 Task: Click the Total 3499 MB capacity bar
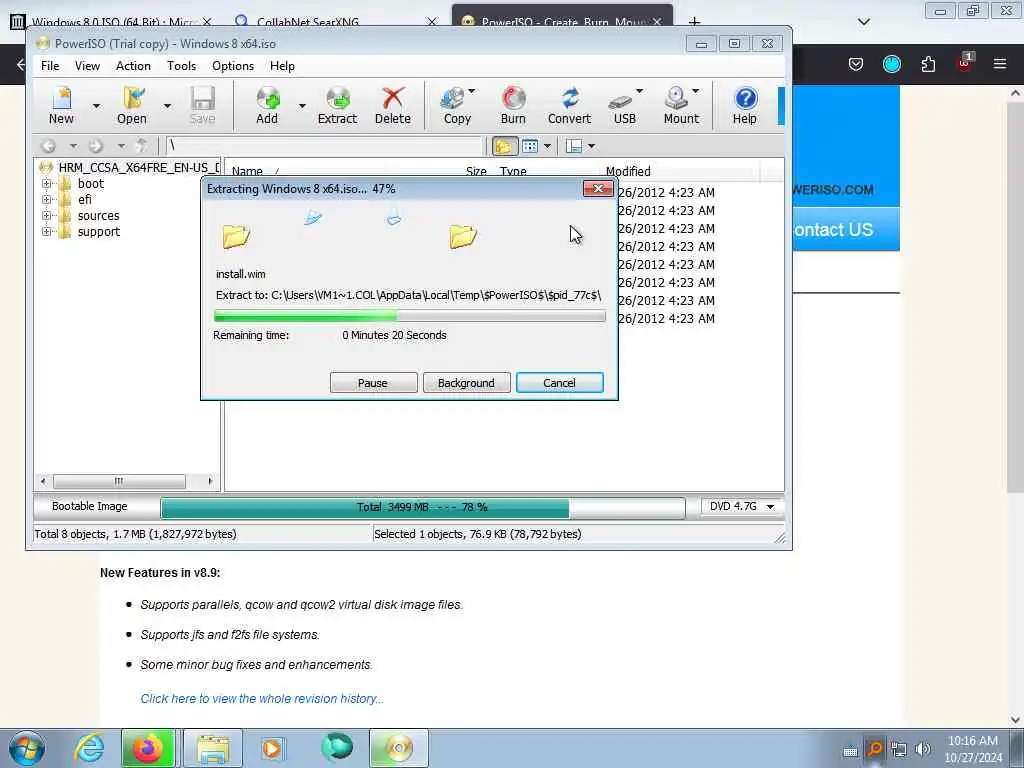click(423, 507)
